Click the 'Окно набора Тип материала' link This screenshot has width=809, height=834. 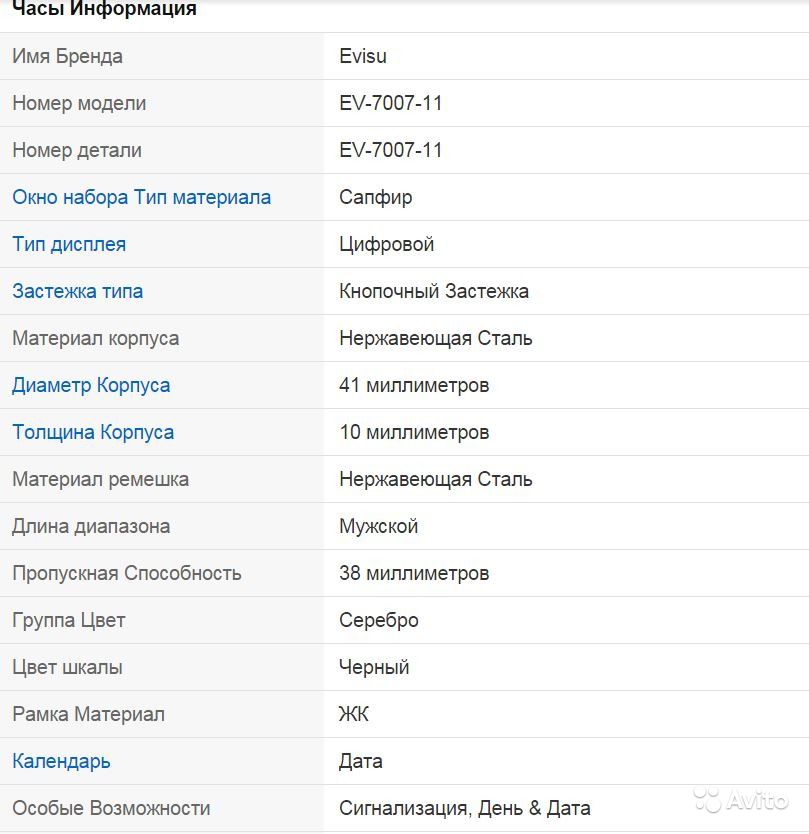coord(141,197)
